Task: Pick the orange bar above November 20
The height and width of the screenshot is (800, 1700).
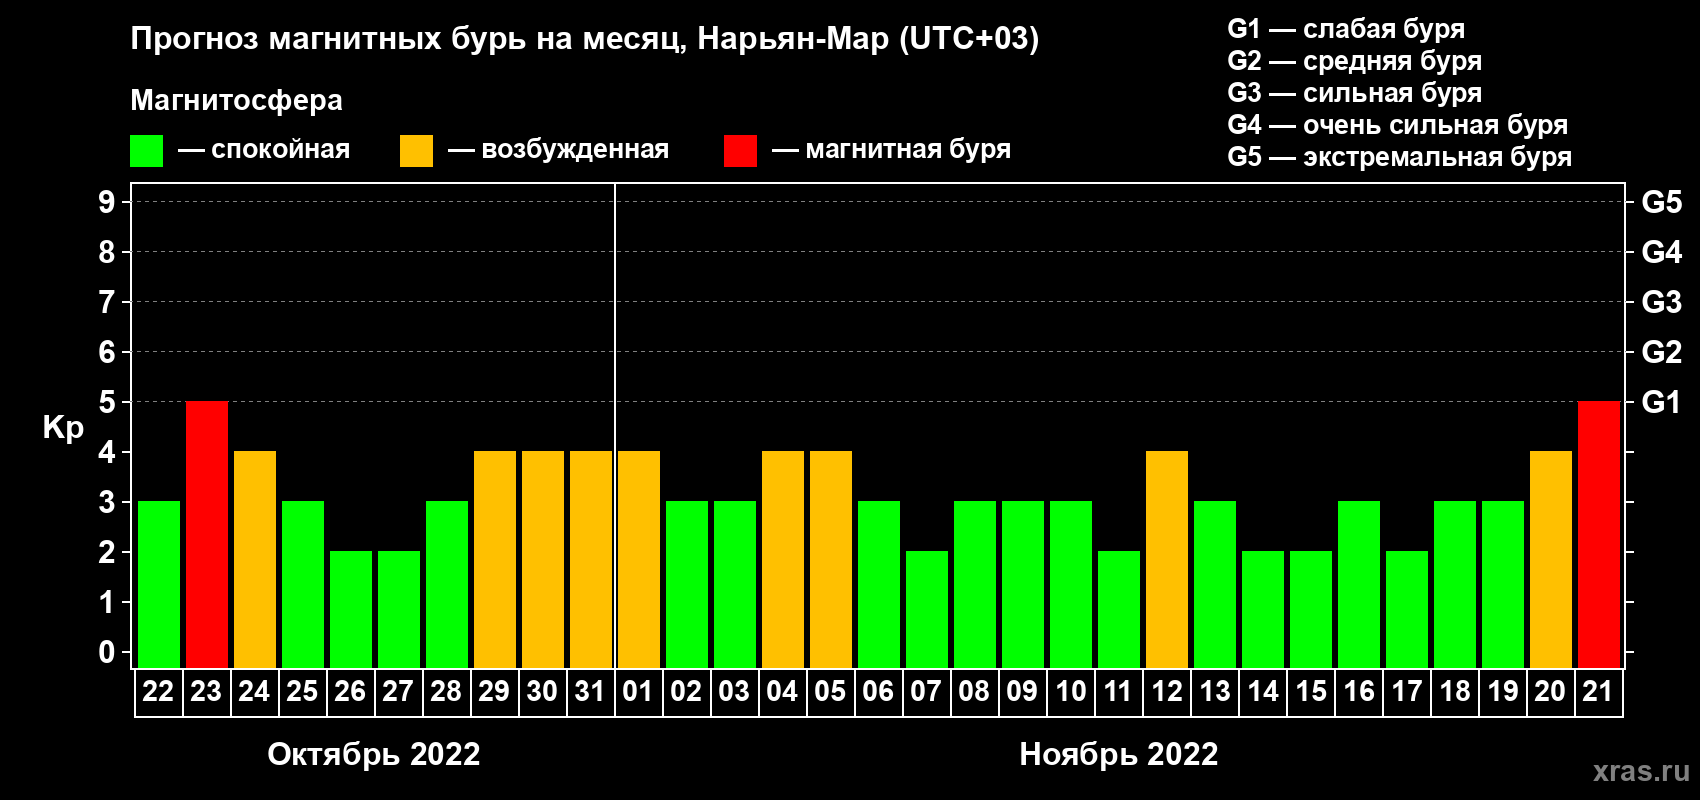Action: point(1551,559)
